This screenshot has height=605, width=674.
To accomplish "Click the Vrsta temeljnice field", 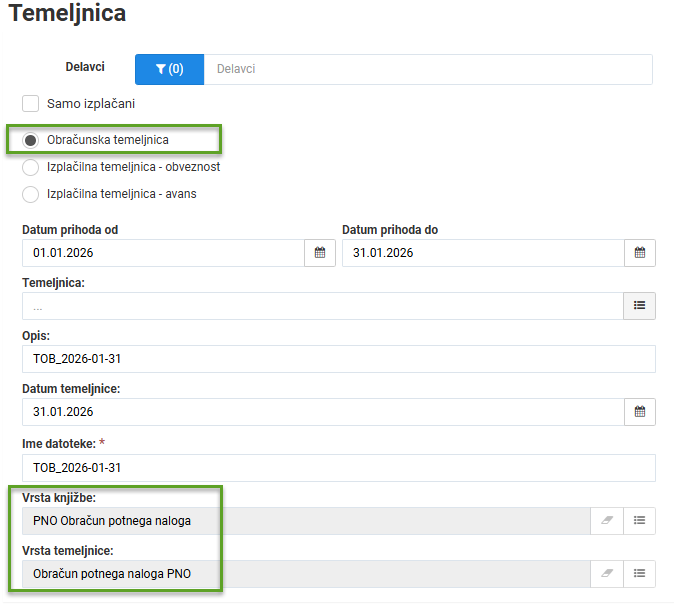I will click(306, 574).
